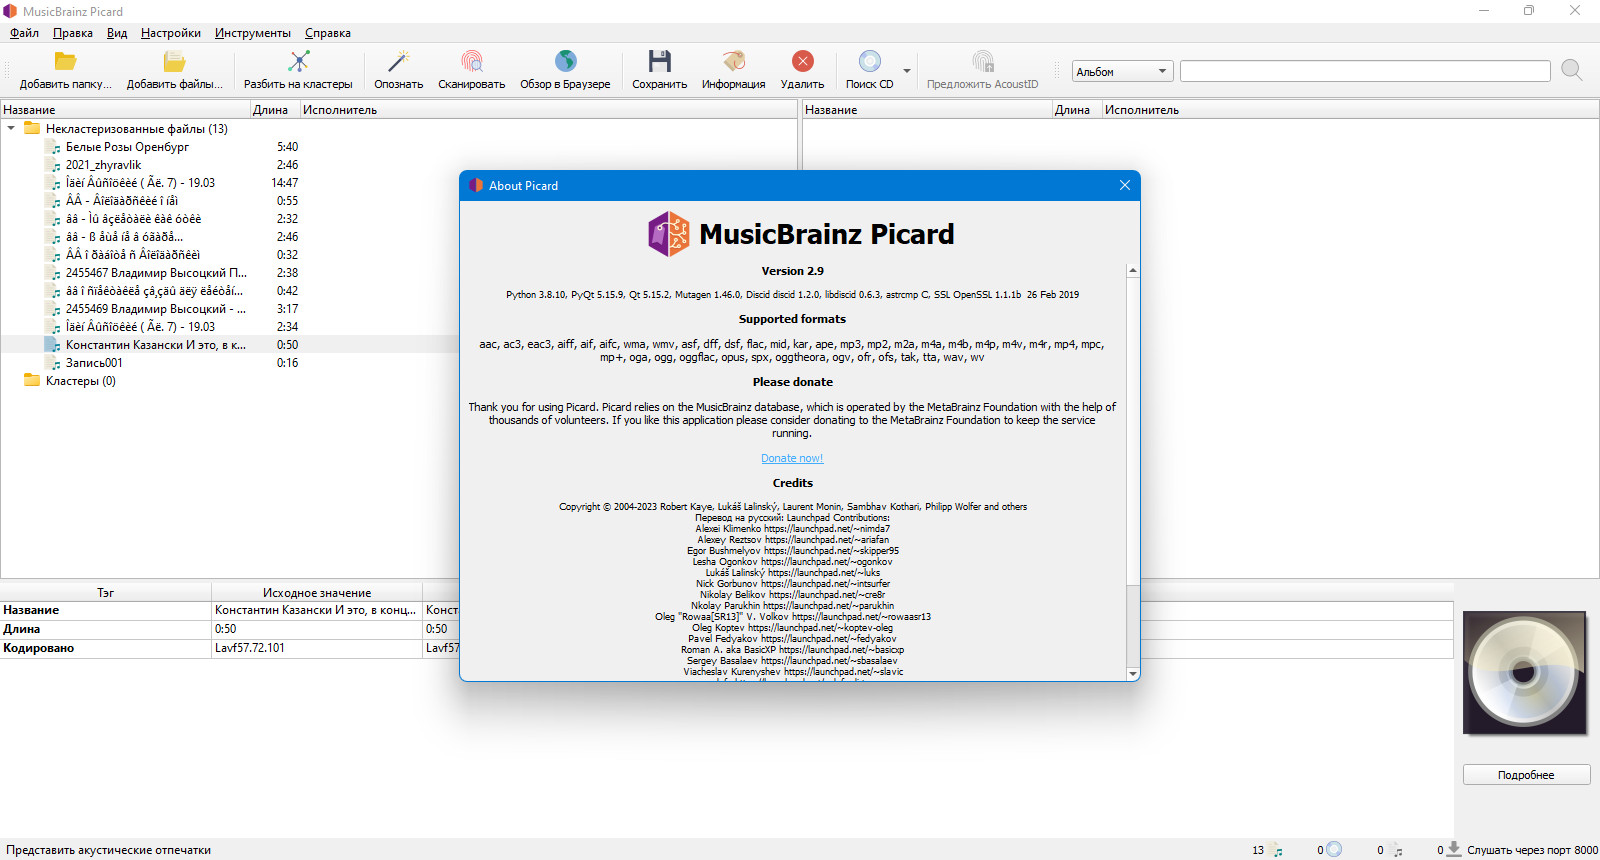Click the 14:47 duration cell
The width and height of the screenshot is (1600, 860).
coord(285,183)
